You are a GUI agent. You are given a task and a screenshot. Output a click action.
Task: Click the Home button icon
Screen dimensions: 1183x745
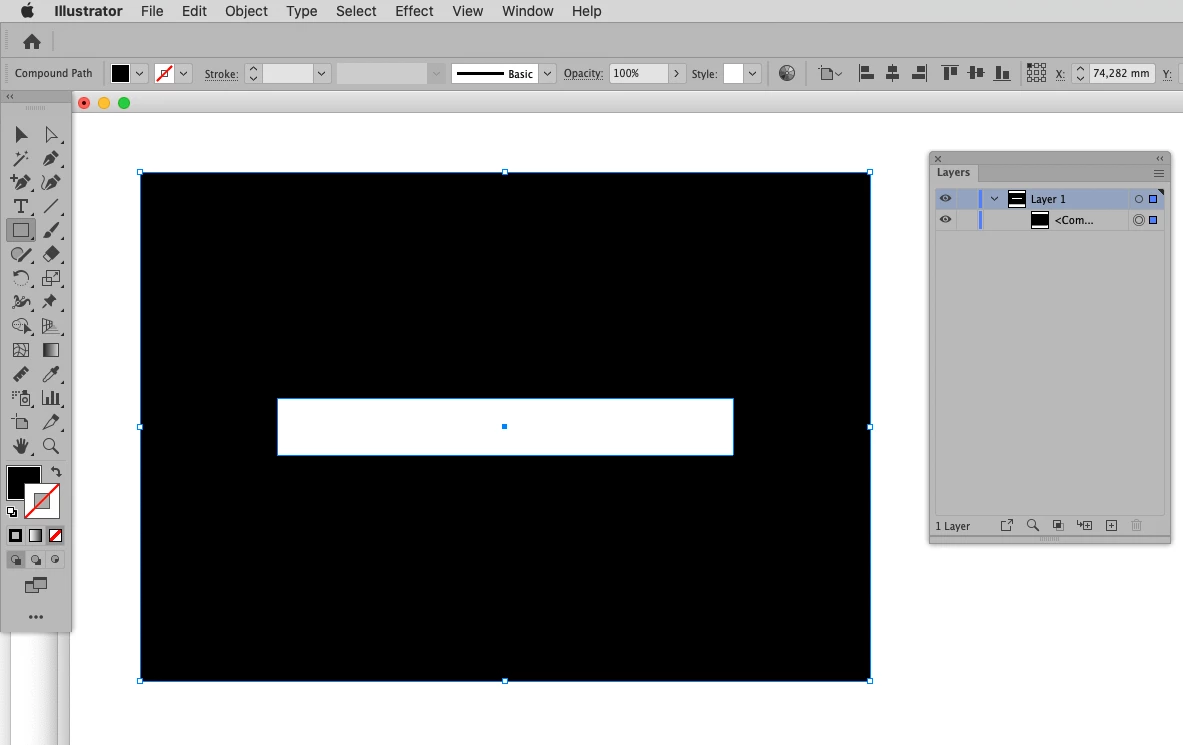32,42
